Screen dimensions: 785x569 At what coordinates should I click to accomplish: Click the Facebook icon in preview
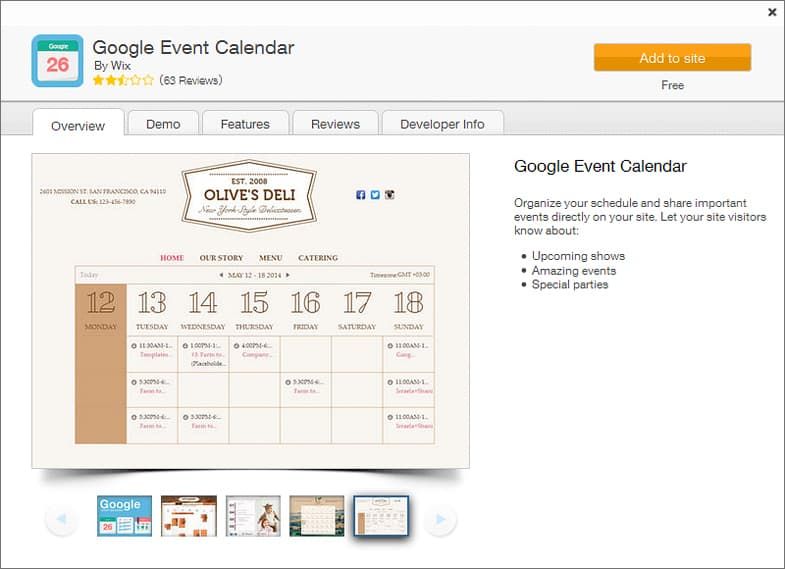[360, 195]
